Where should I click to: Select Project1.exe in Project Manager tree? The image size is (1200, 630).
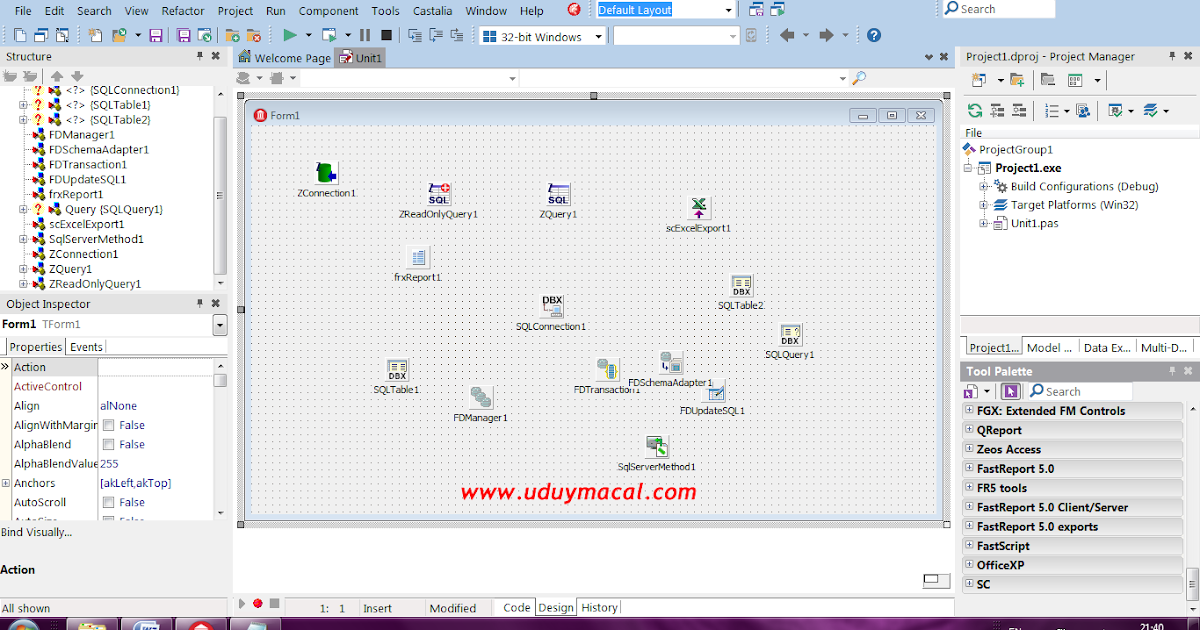click(1028, 168)
